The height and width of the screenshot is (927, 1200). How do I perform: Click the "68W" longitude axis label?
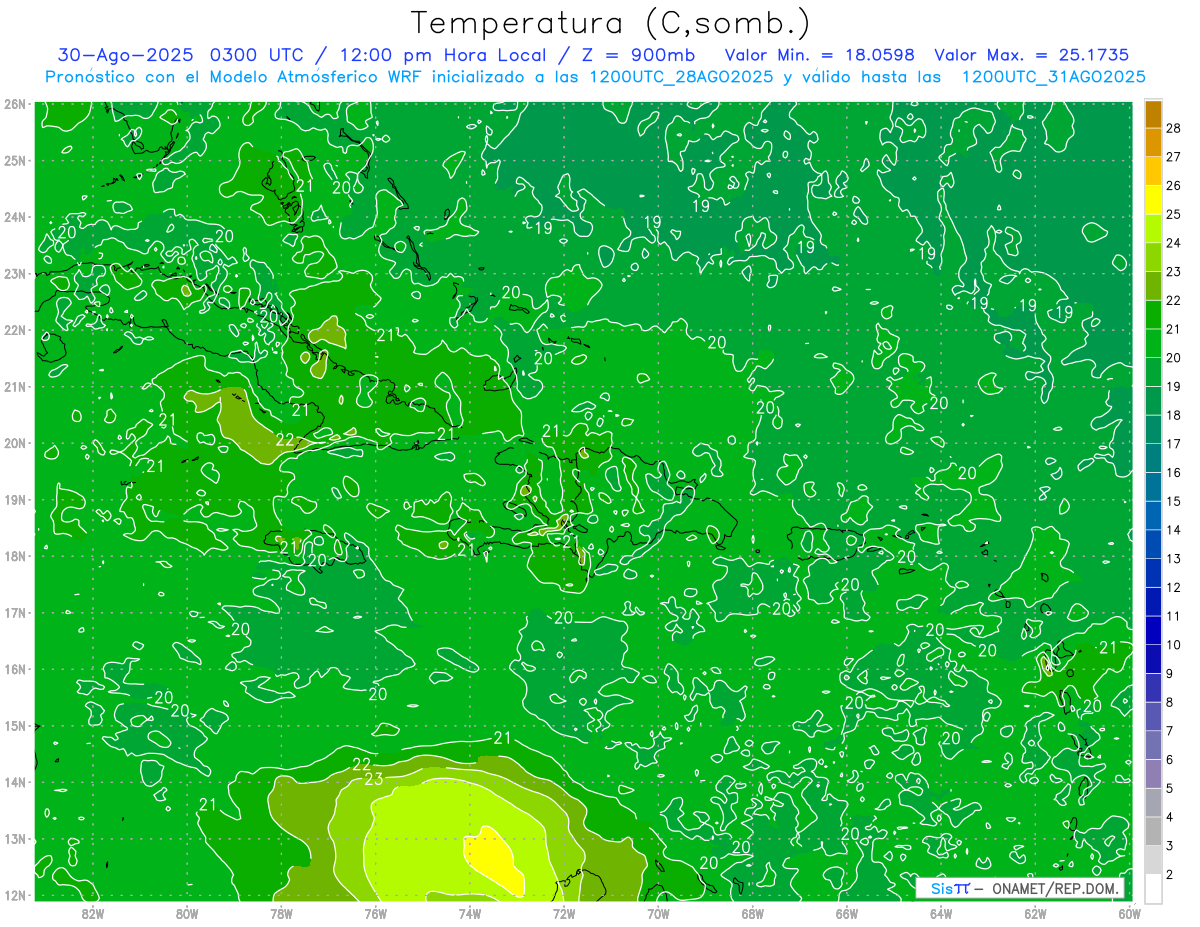[x=753, y=912]
